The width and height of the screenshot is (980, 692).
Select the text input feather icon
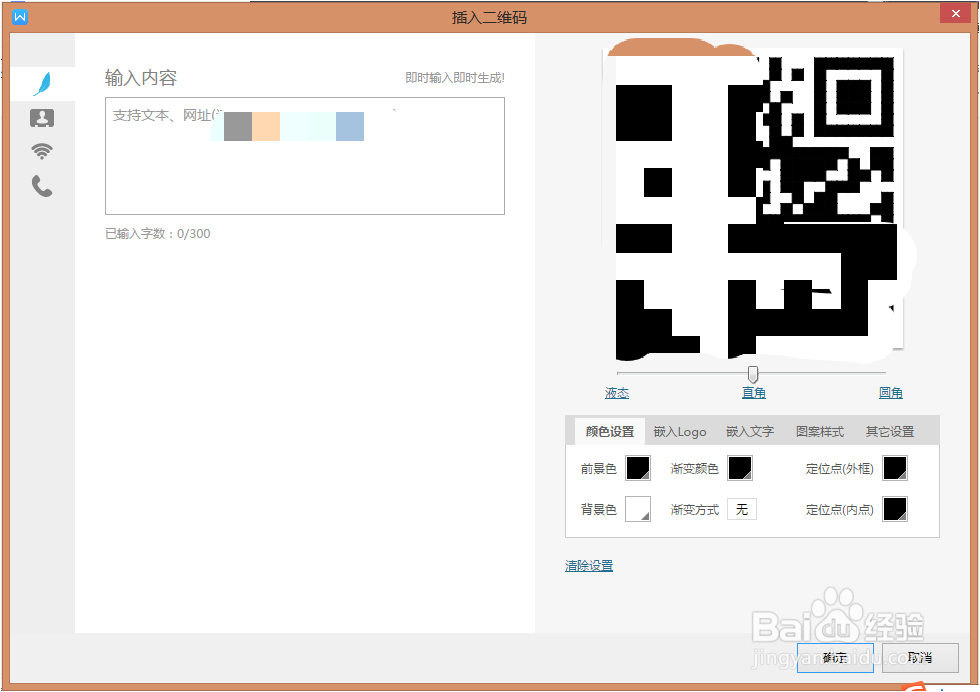pyautogui.click(x=42, y=84)
